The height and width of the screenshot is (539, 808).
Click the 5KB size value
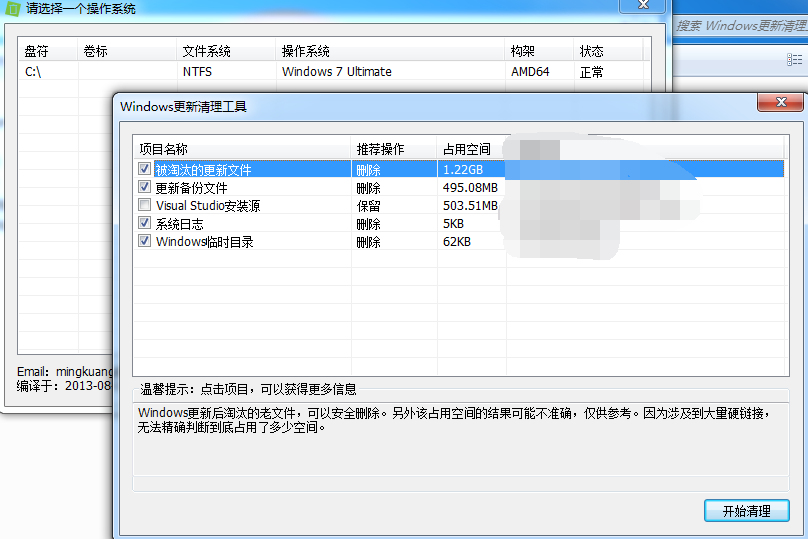[x=453, y=224]
